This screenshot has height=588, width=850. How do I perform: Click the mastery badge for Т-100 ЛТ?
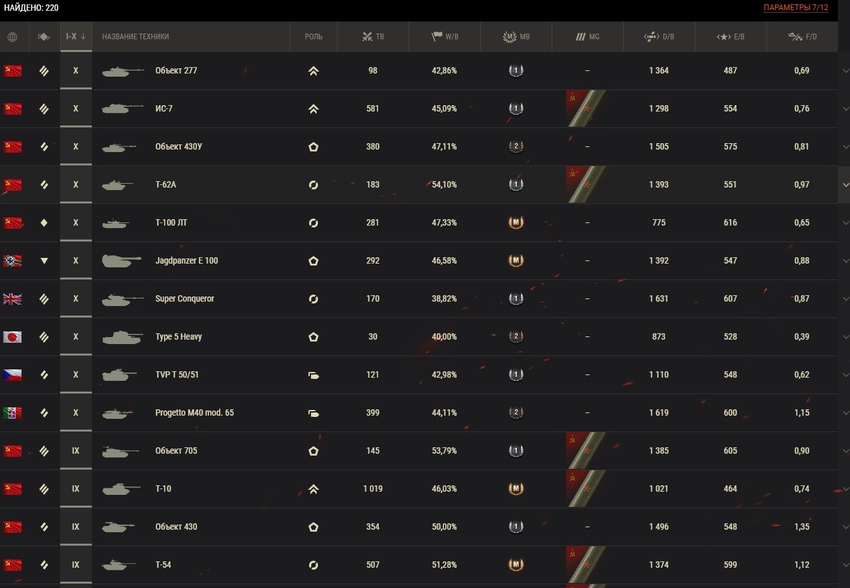point(516,223)
